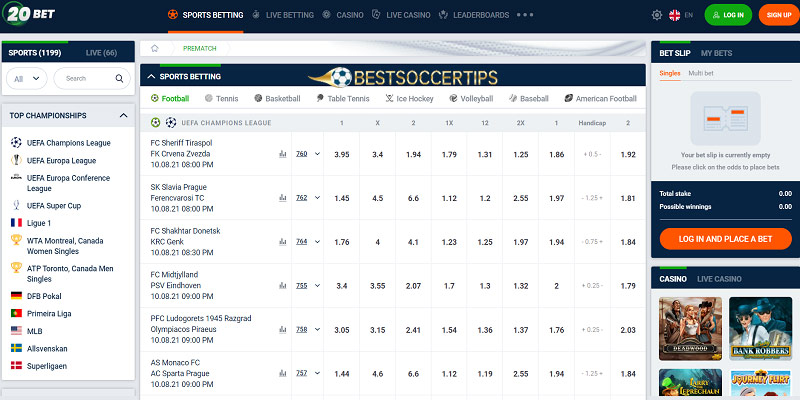Open market count 760 for Sheriff Tiraspol match
Image resolution: width=800 pixels, height=400 pixels.
pyautogui.click(x=302, y=154)
